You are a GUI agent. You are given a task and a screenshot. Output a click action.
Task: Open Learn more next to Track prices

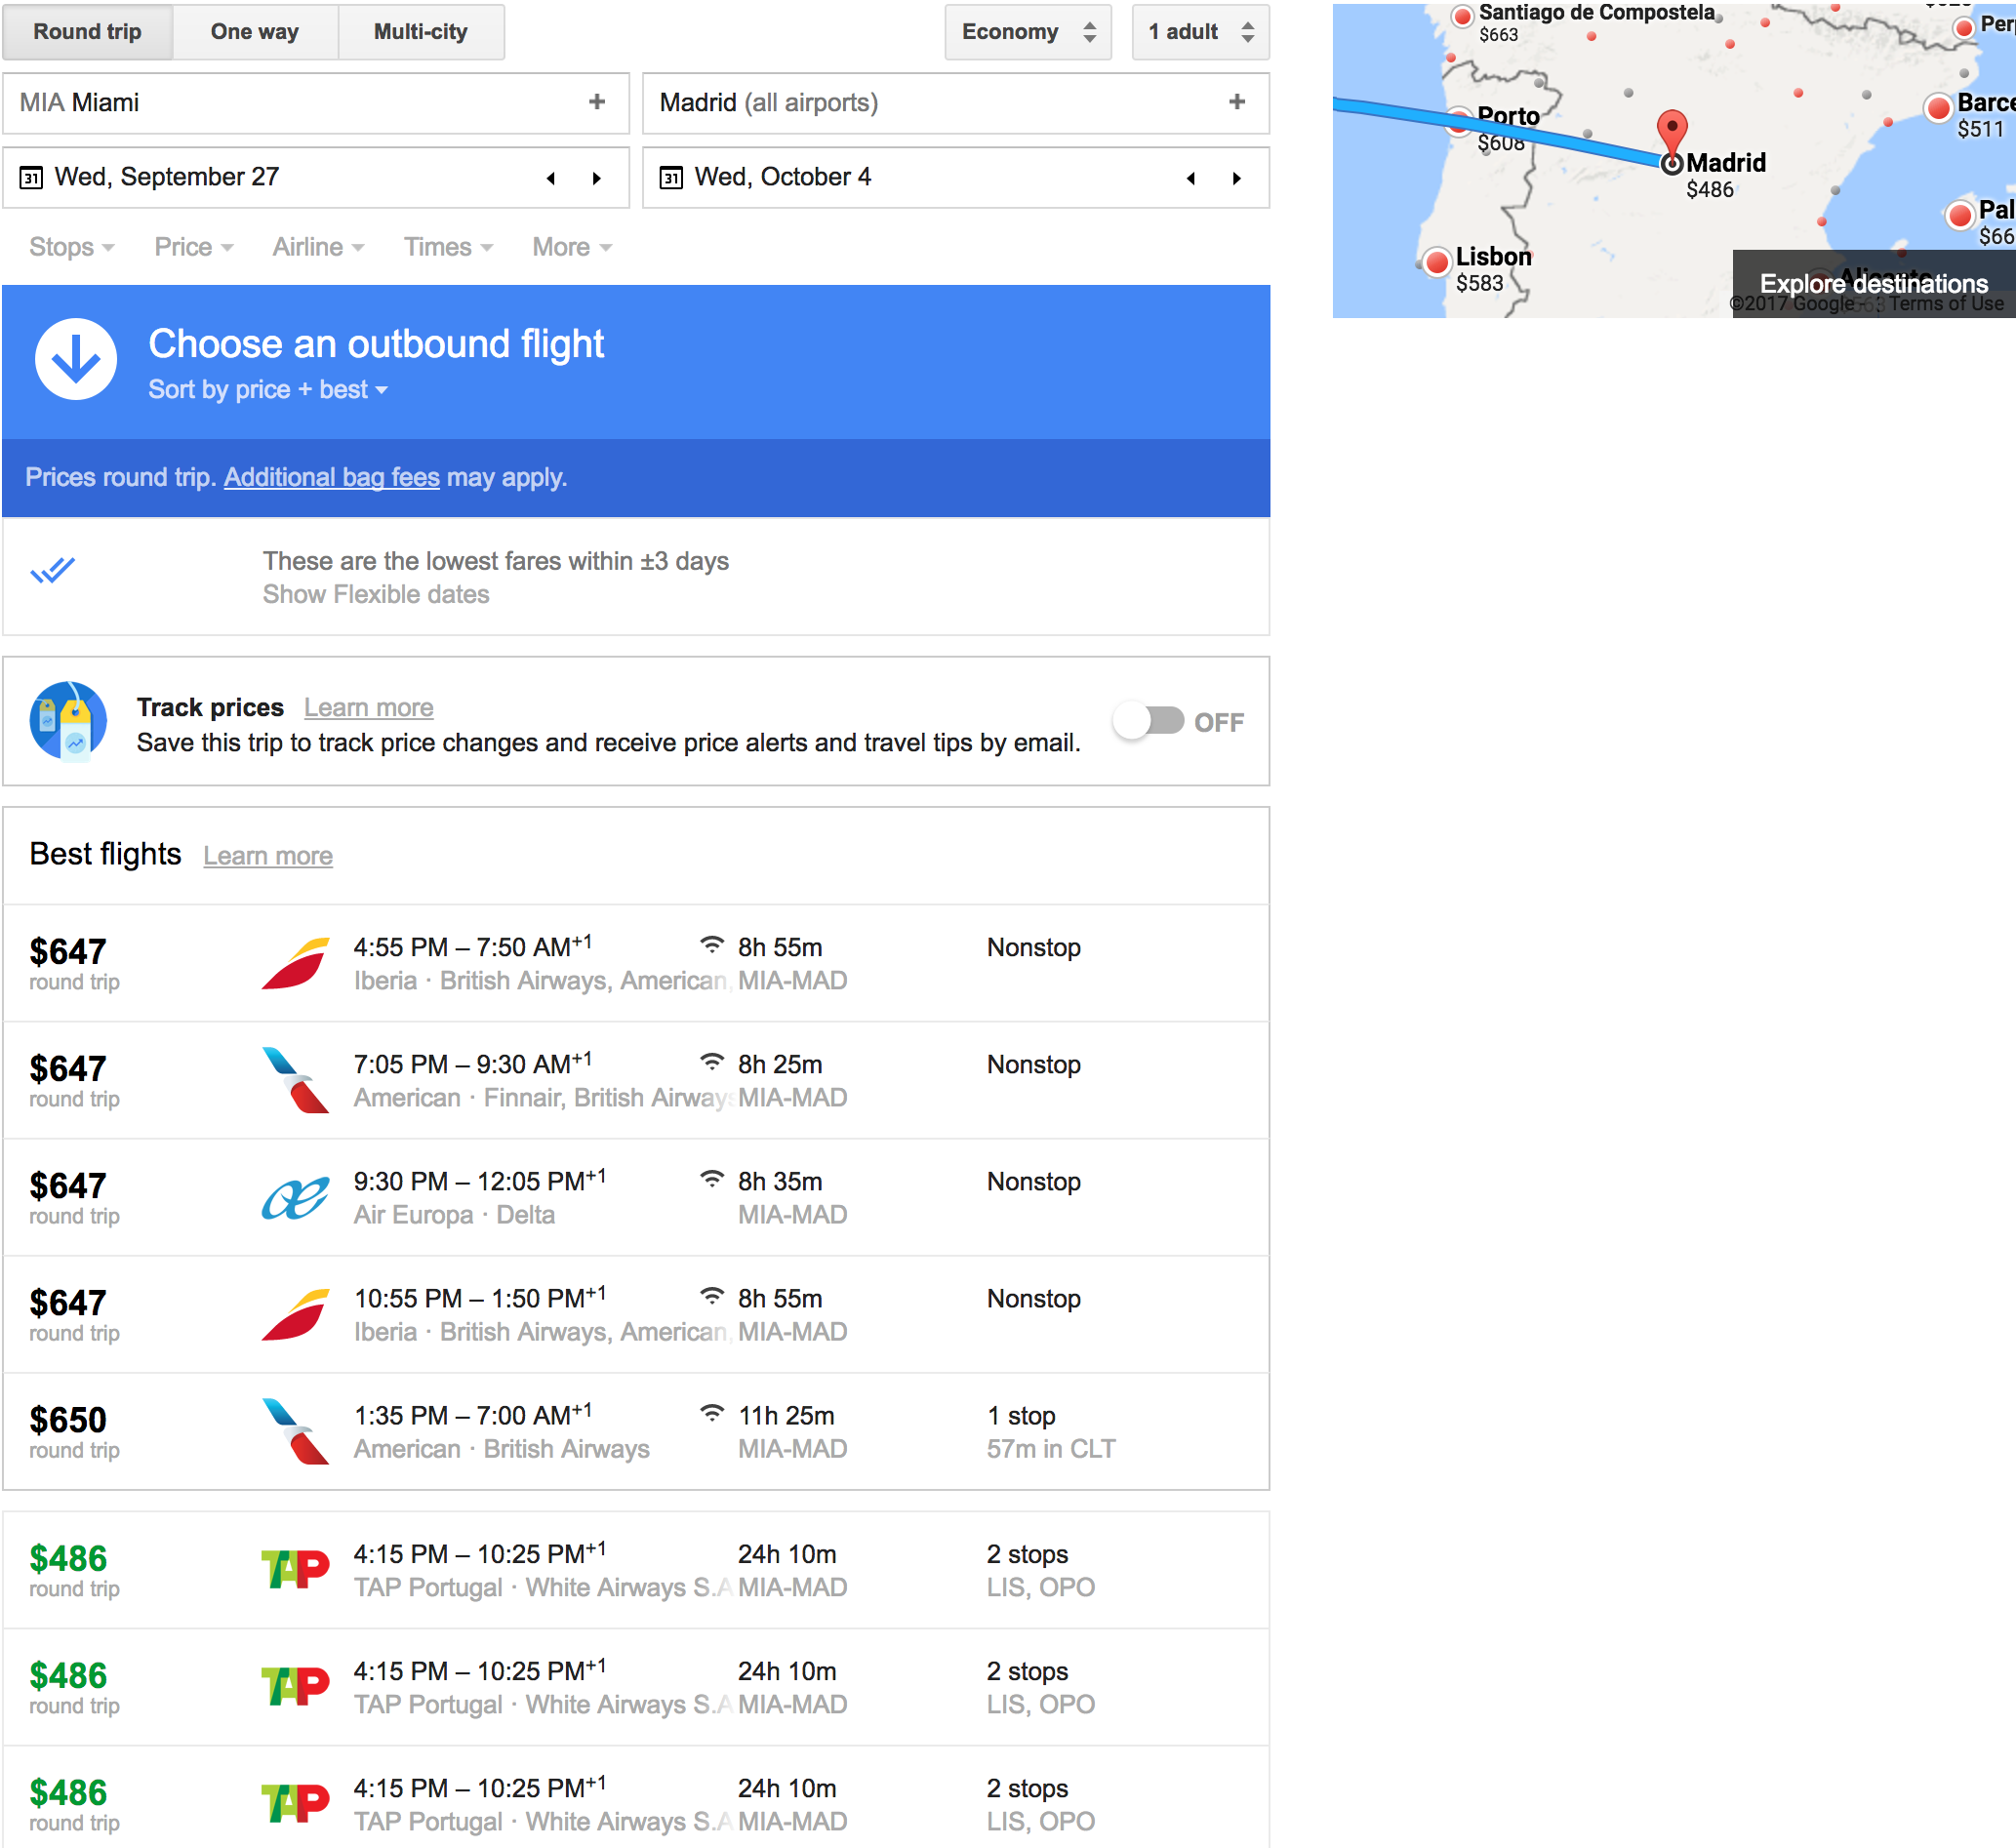click(x=369, y=707)
